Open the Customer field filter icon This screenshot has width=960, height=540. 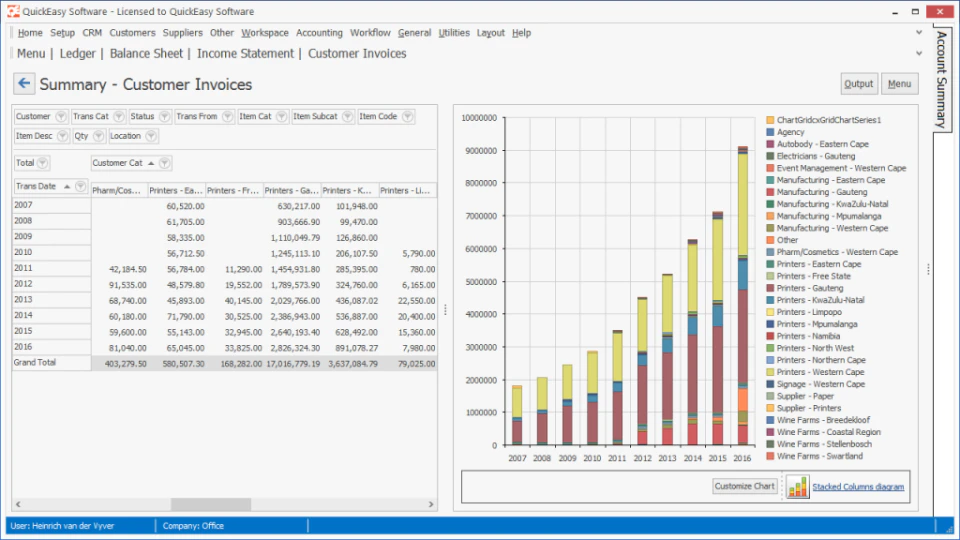61,116
